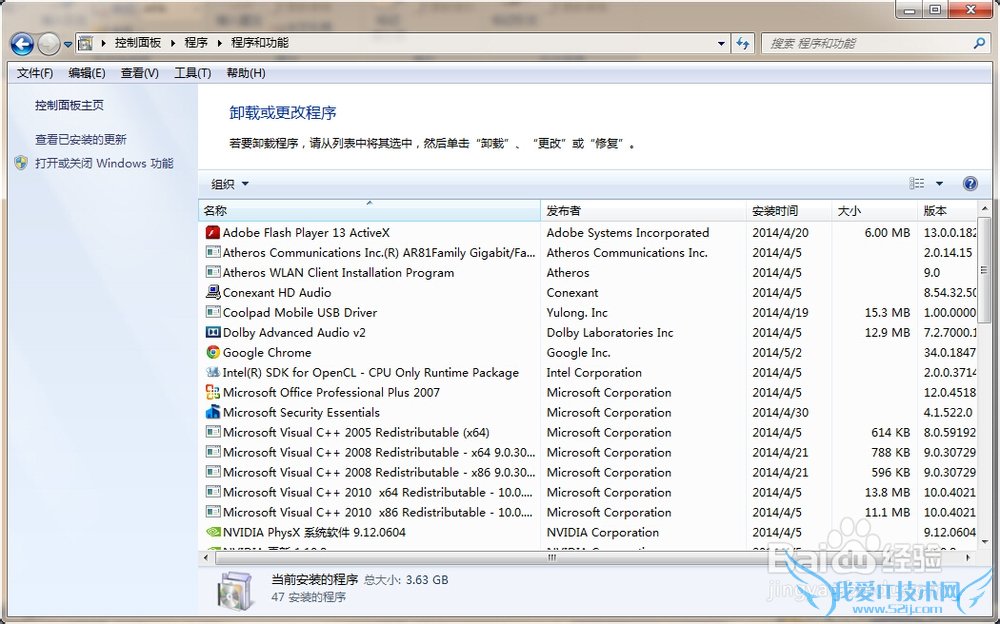Screen dimensions: 1000x624
Task: Open 查看已安装的更新 link
Action: coord(80,139)
